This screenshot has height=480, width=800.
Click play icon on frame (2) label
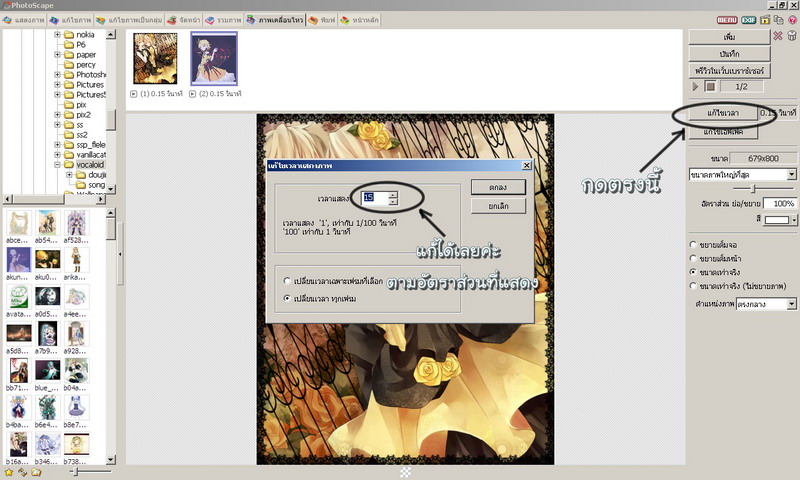coord(192,94)
